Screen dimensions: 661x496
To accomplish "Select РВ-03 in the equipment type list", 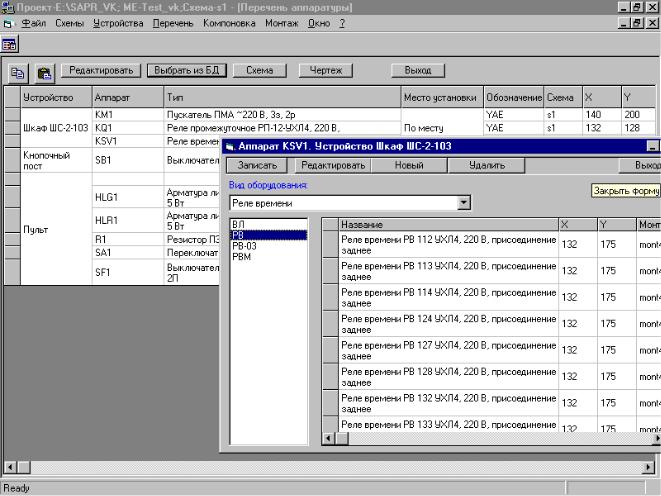I will pyautogui.click(x=245, y=246).
